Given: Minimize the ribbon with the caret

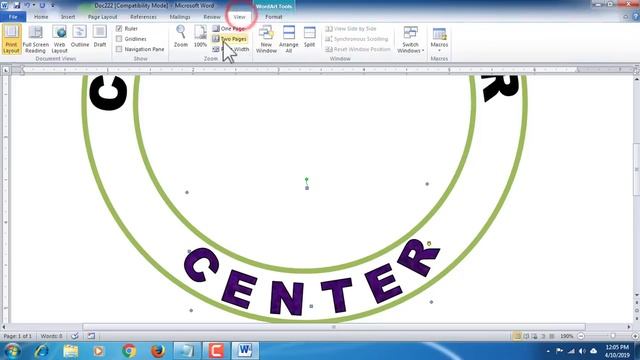Looking at the screenshot, I should click(626, 17).
